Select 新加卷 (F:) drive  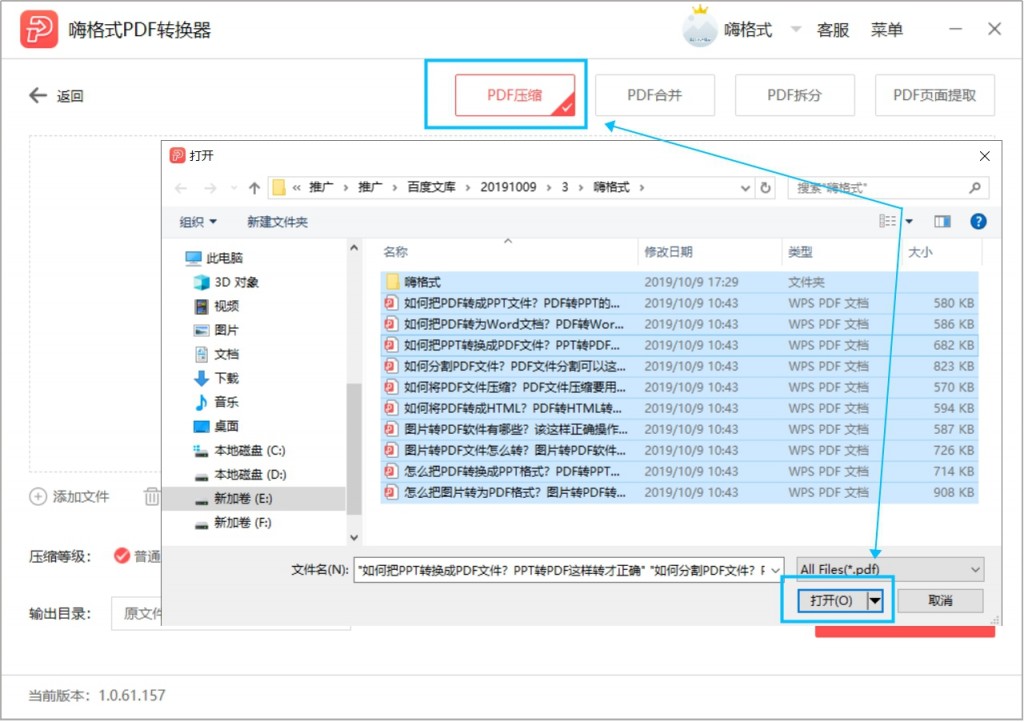[x=234, y=523]
